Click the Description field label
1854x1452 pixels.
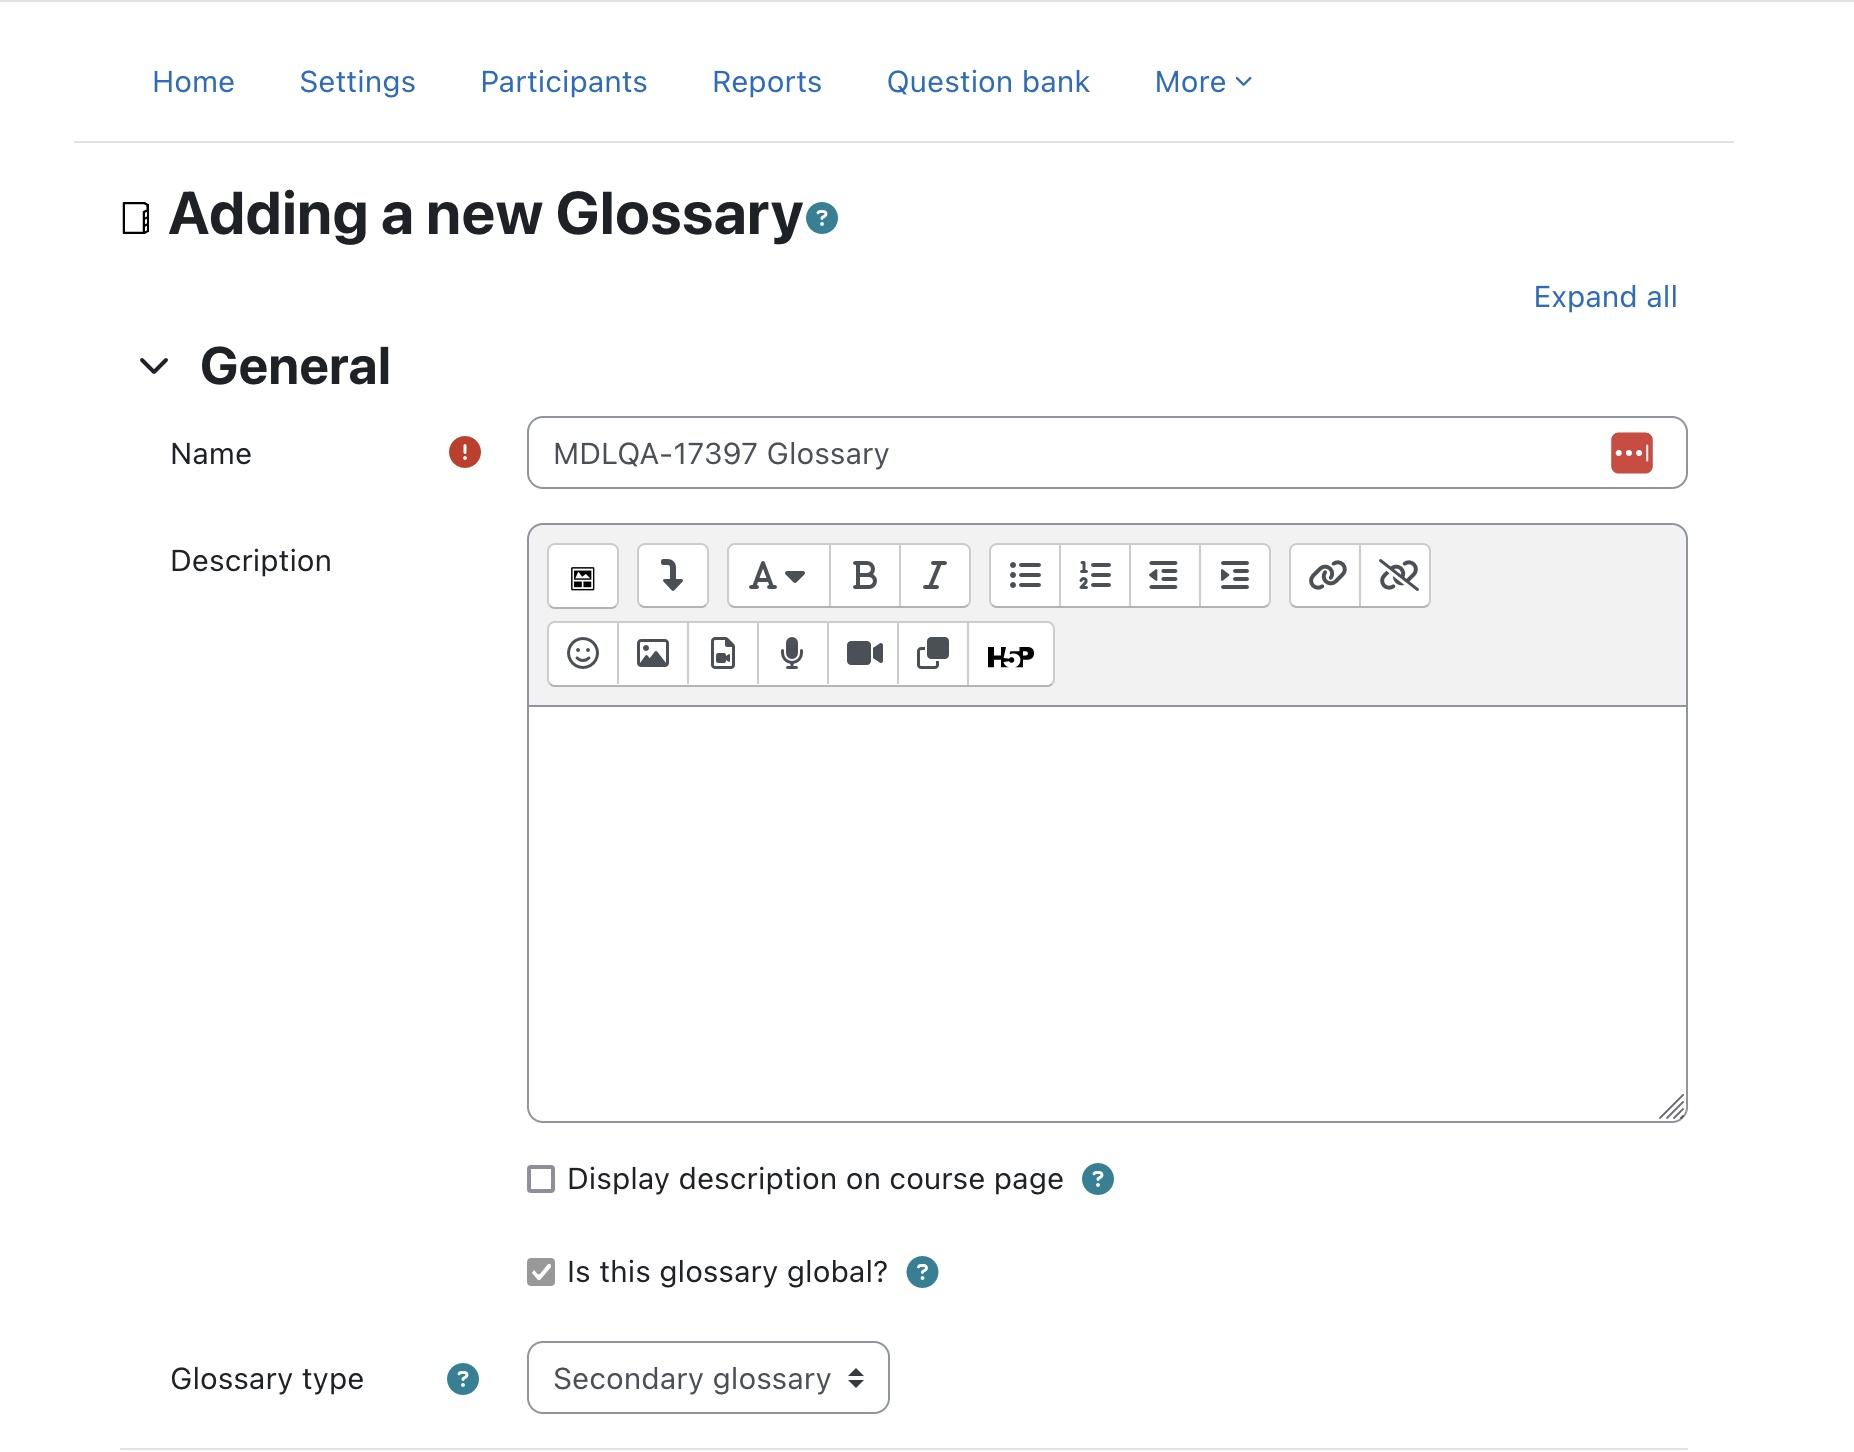pyautogui.click(x=251, y=561)
